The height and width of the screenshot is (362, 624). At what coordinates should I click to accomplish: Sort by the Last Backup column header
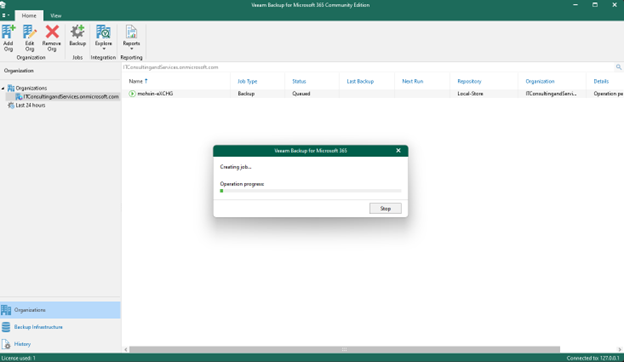point(360,81)
